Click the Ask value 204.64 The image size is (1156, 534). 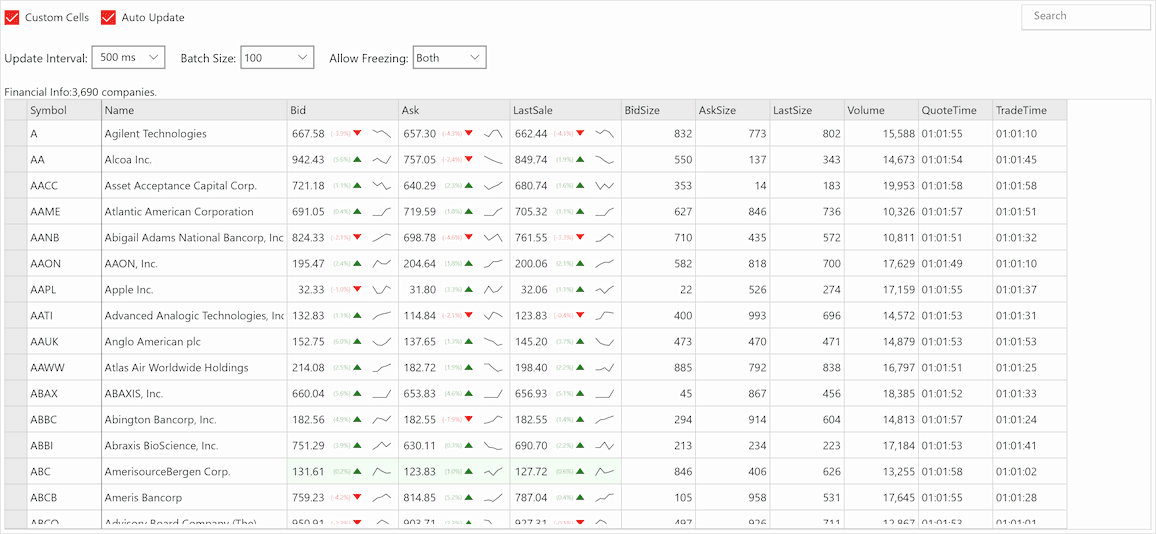pyautogui.click(x=419, y=263)
